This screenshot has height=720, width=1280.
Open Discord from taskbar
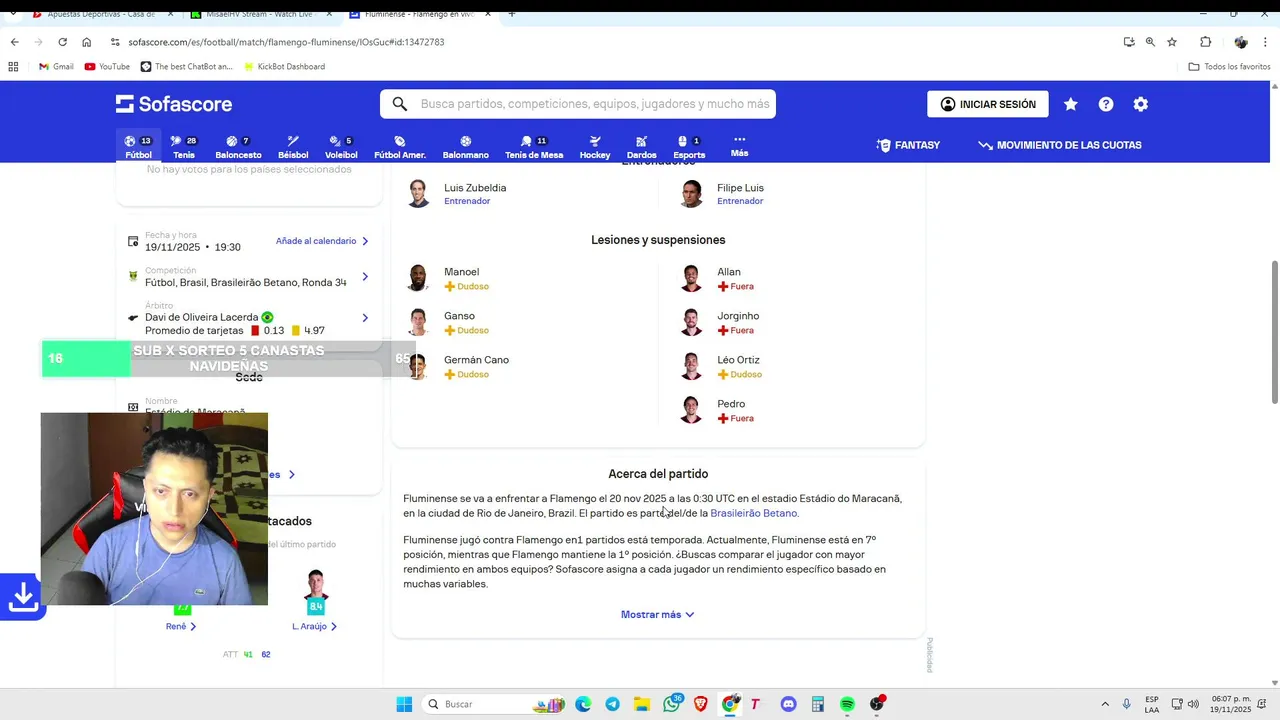click(x=788, y=704)
